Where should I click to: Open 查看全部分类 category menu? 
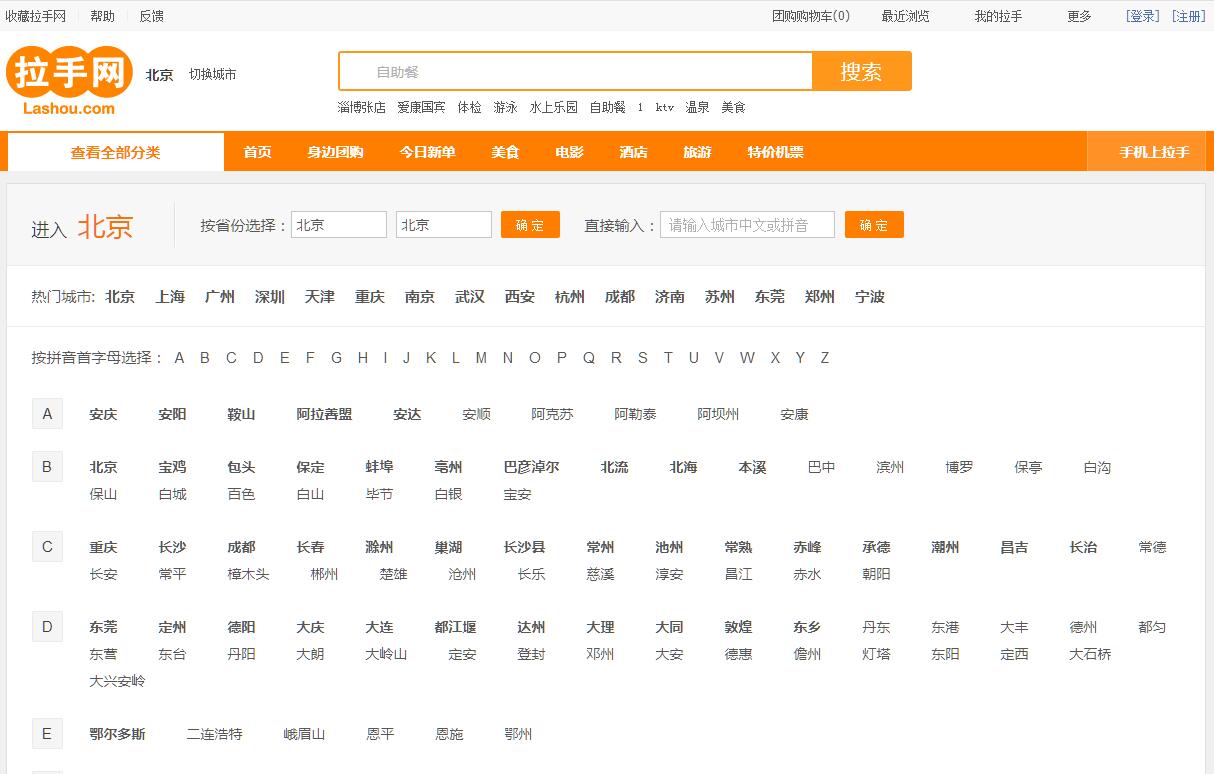(x=115, y=152)
